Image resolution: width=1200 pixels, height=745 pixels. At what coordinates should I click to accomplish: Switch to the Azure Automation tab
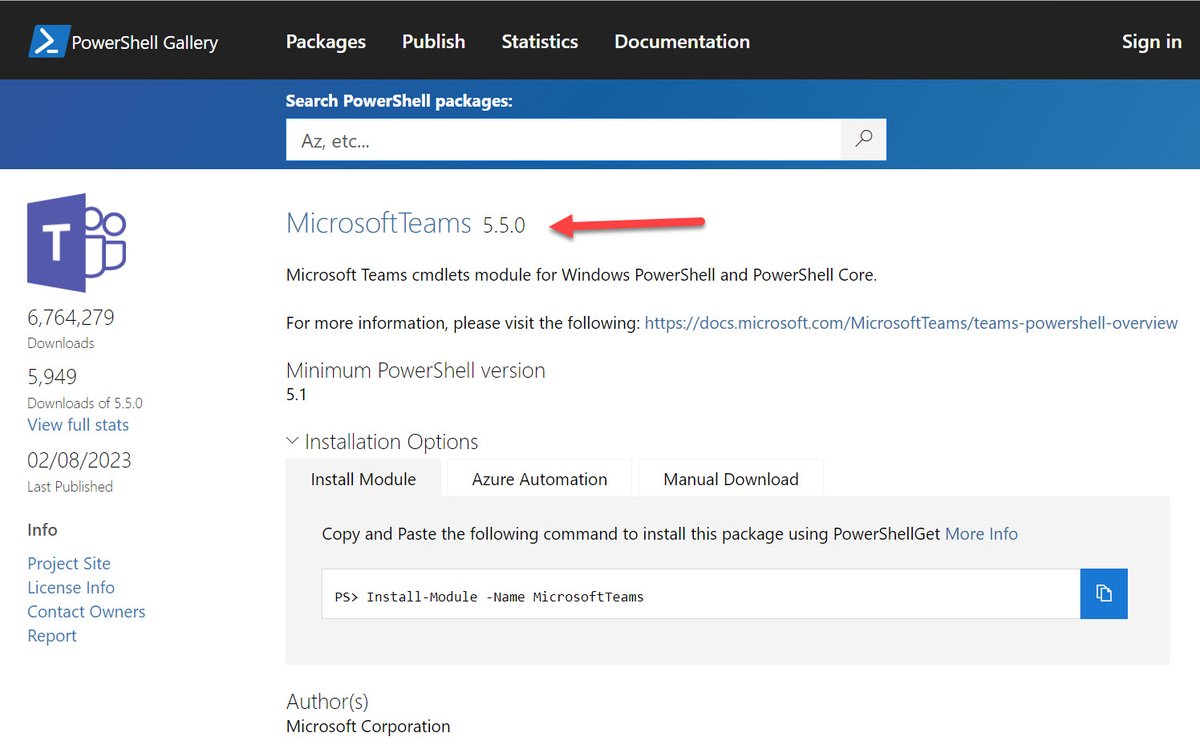coord(538,479)
